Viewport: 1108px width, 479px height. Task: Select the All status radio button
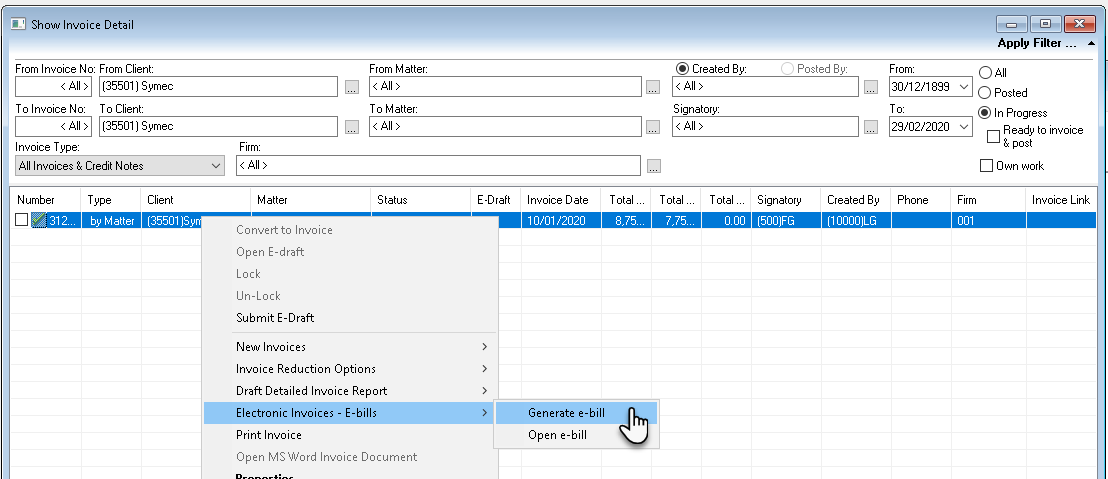pos(985,73)
